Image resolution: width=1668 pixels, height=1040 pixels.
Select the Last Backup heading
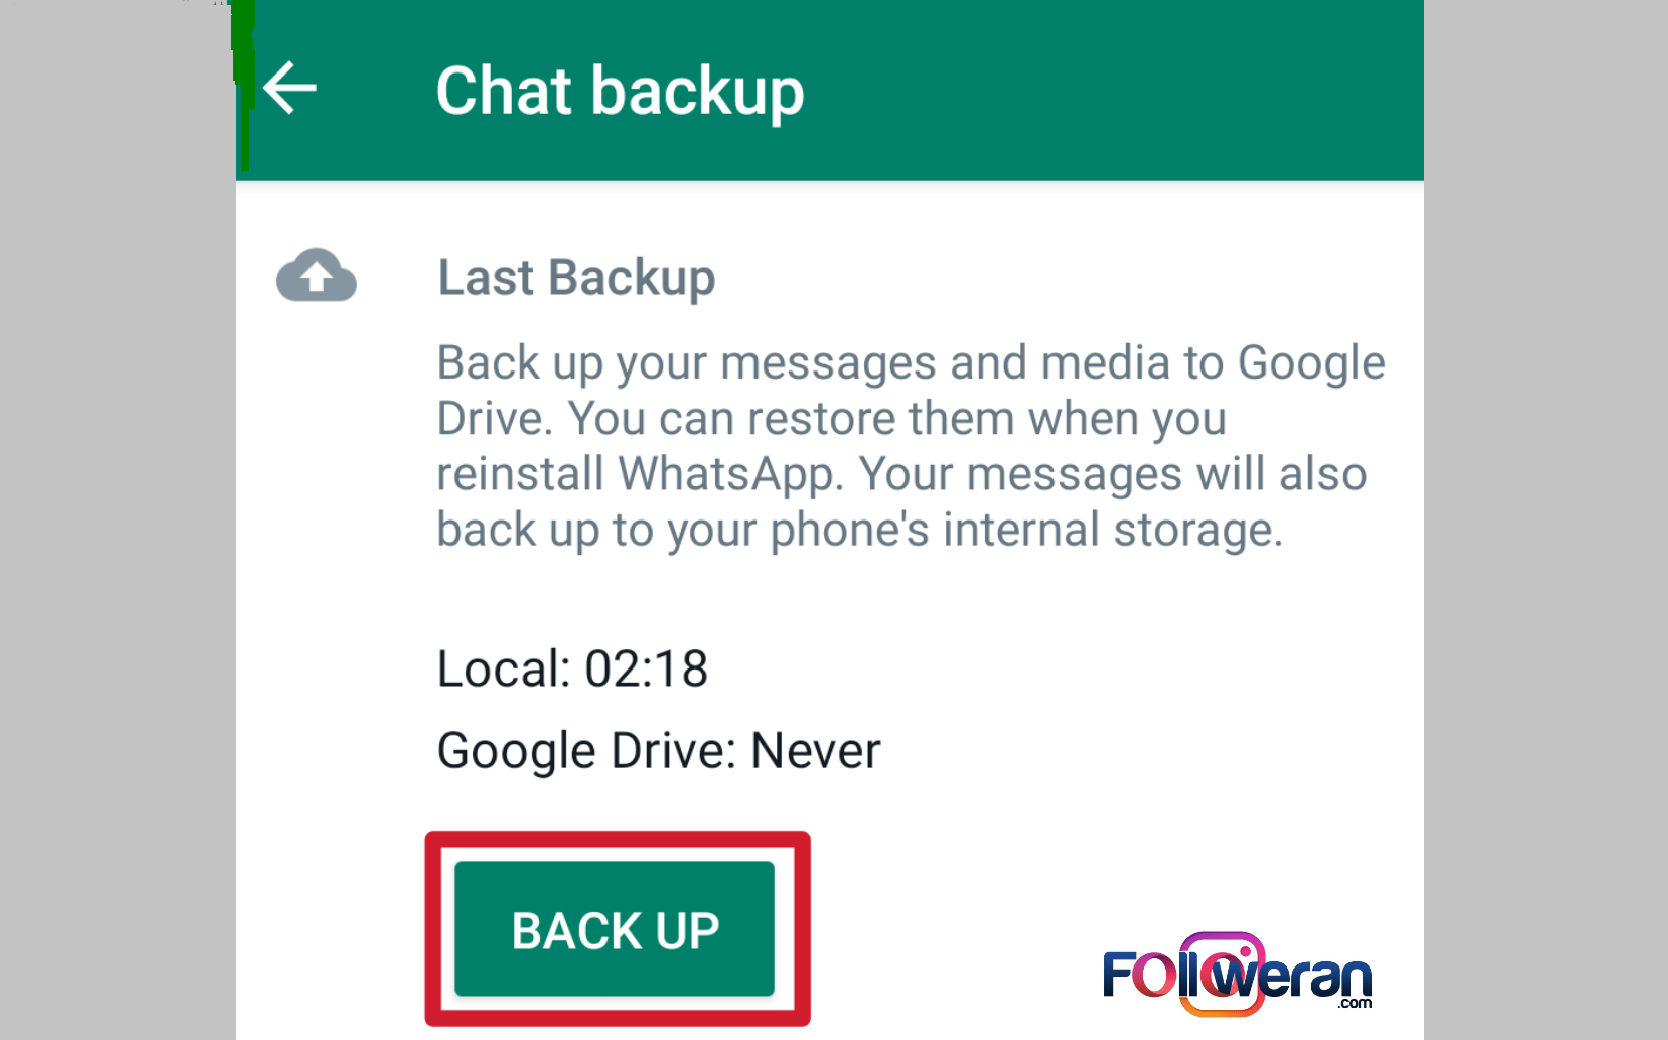click(576, 277)
